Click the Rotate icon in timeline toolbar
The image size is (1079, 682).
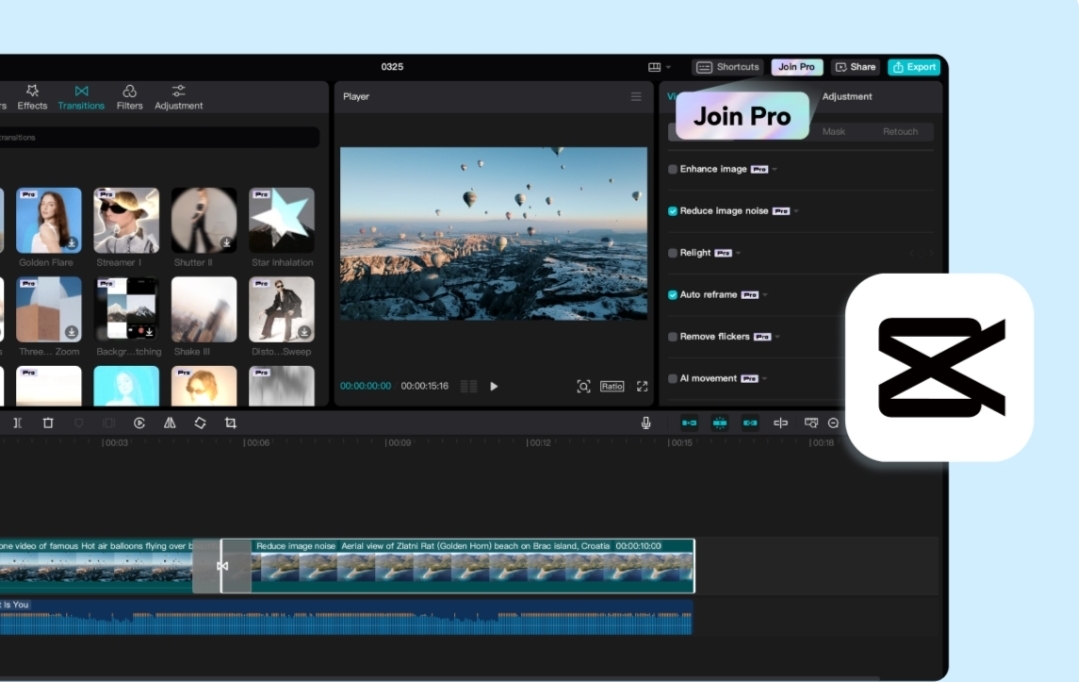[x=200, y=423]
